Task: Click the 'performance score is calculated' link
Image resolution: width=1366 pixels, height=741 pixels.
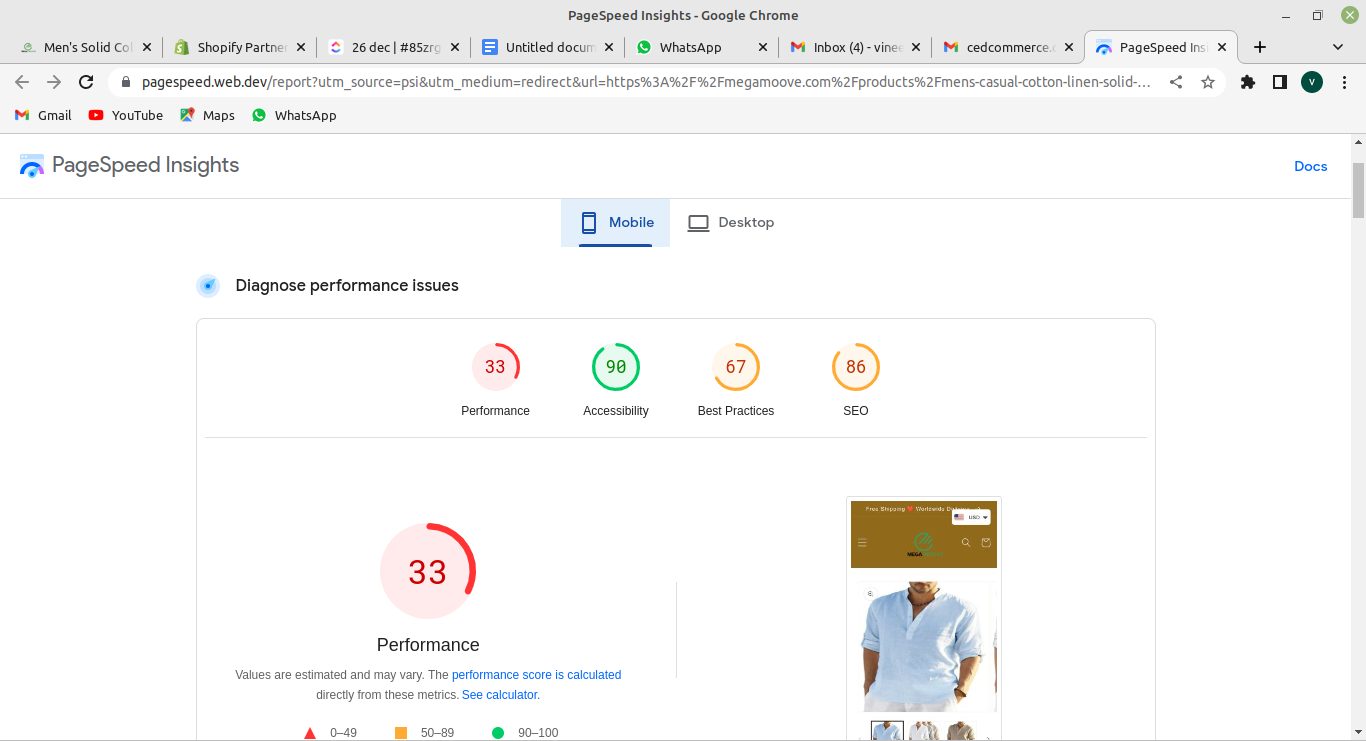Action: coord(536,675)
